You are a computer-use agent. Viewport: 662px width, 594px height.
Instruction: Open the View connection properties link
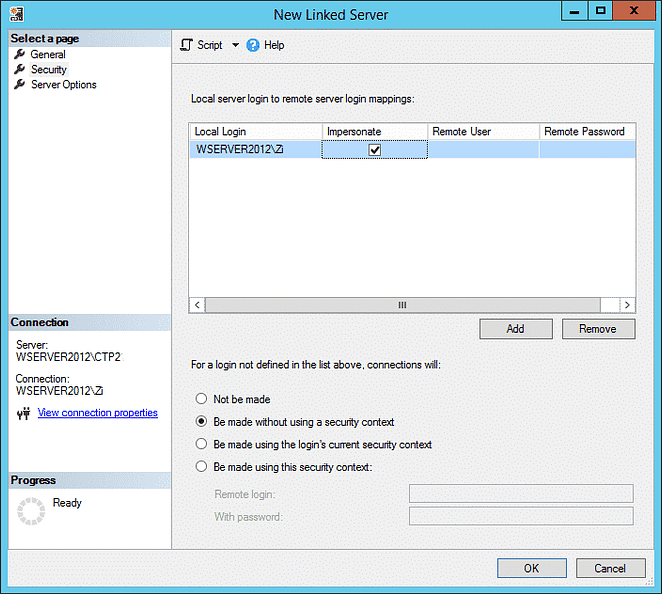click(x=98, y=412)
